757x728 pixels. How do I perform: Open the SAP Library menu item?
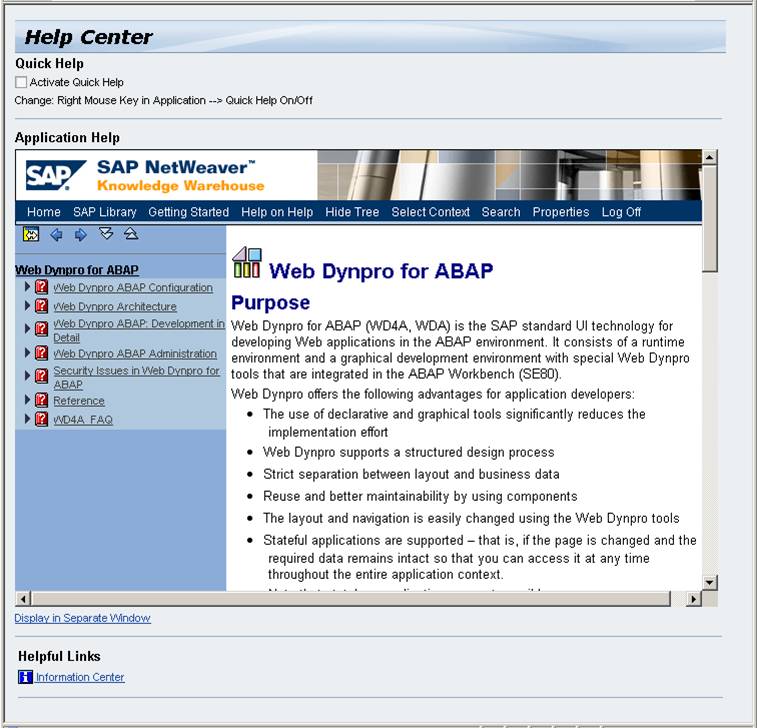click(x=104, y=212)
